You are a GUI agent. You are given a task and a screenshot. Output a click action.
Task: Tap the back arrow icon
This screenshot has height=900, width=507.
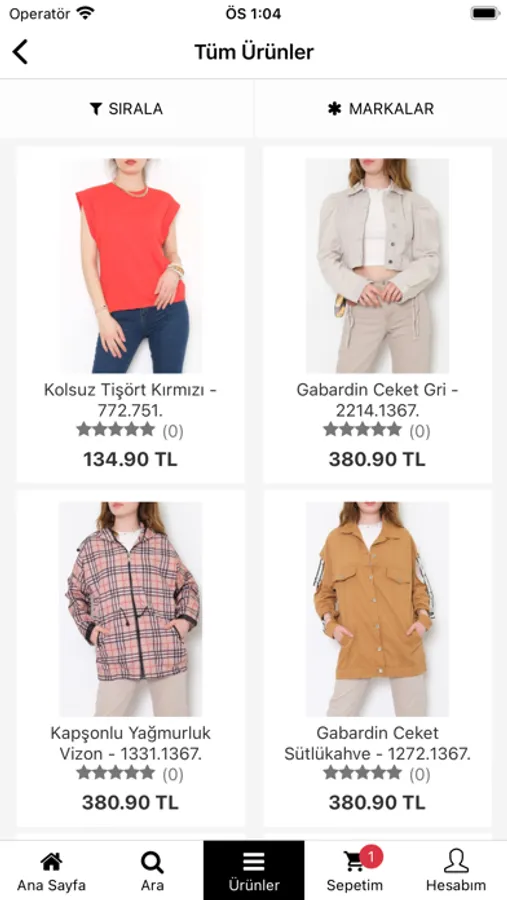20,52
